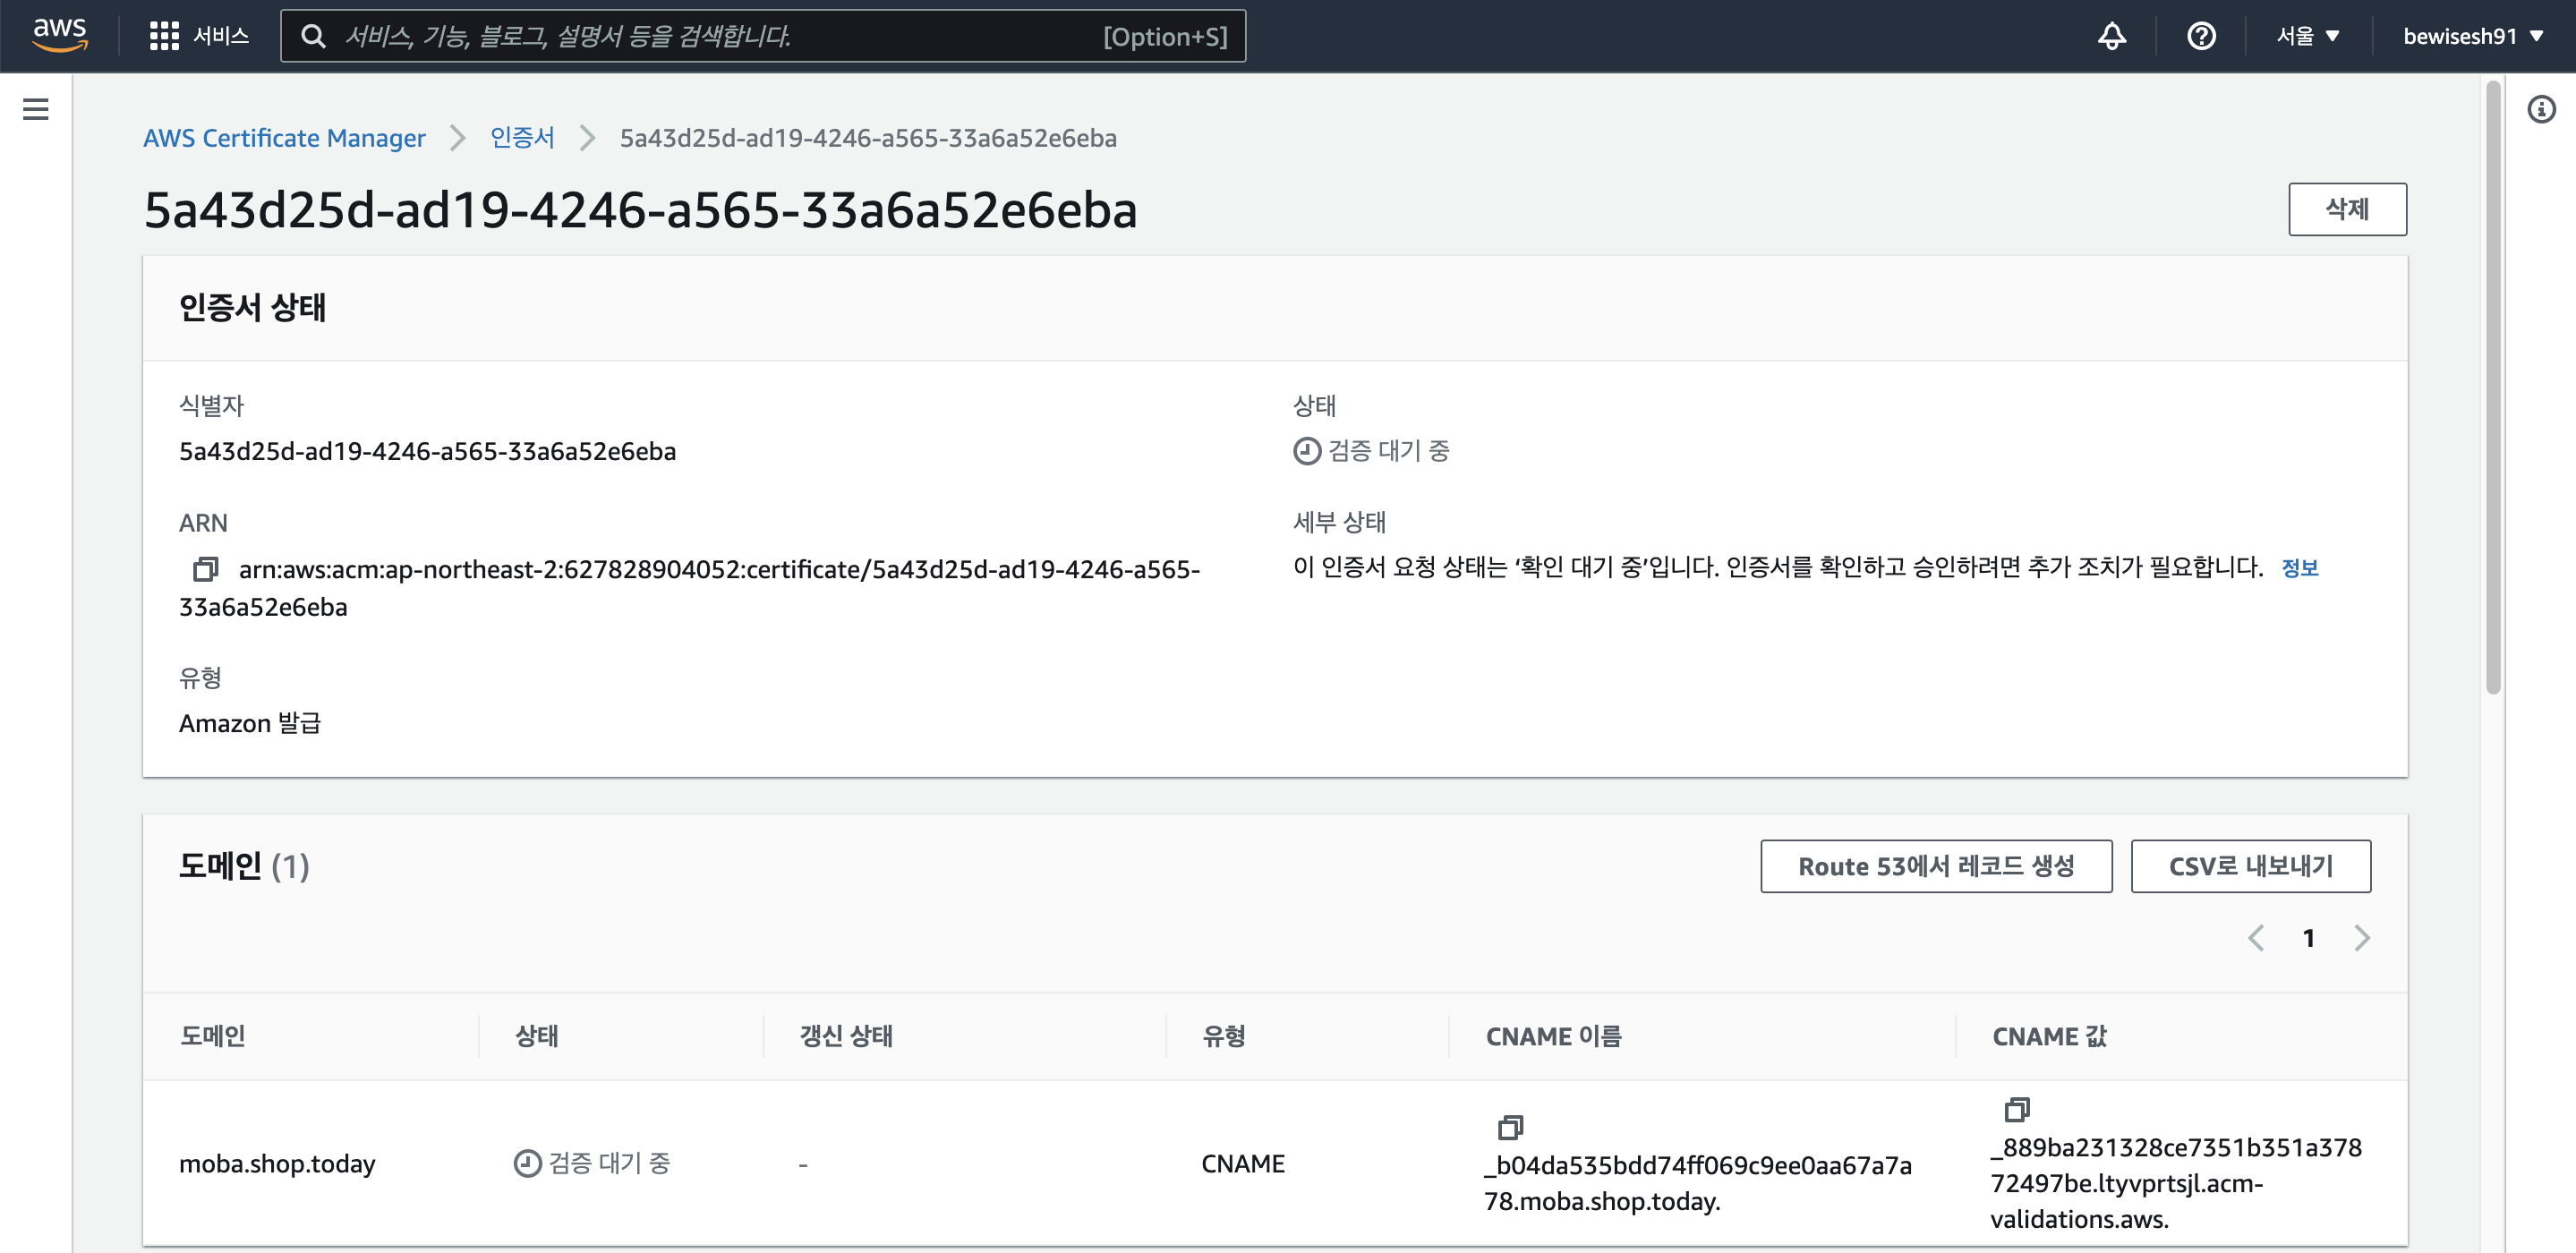
Task: Click the CNAME 값 column header
Action: pos(2050,1036)
